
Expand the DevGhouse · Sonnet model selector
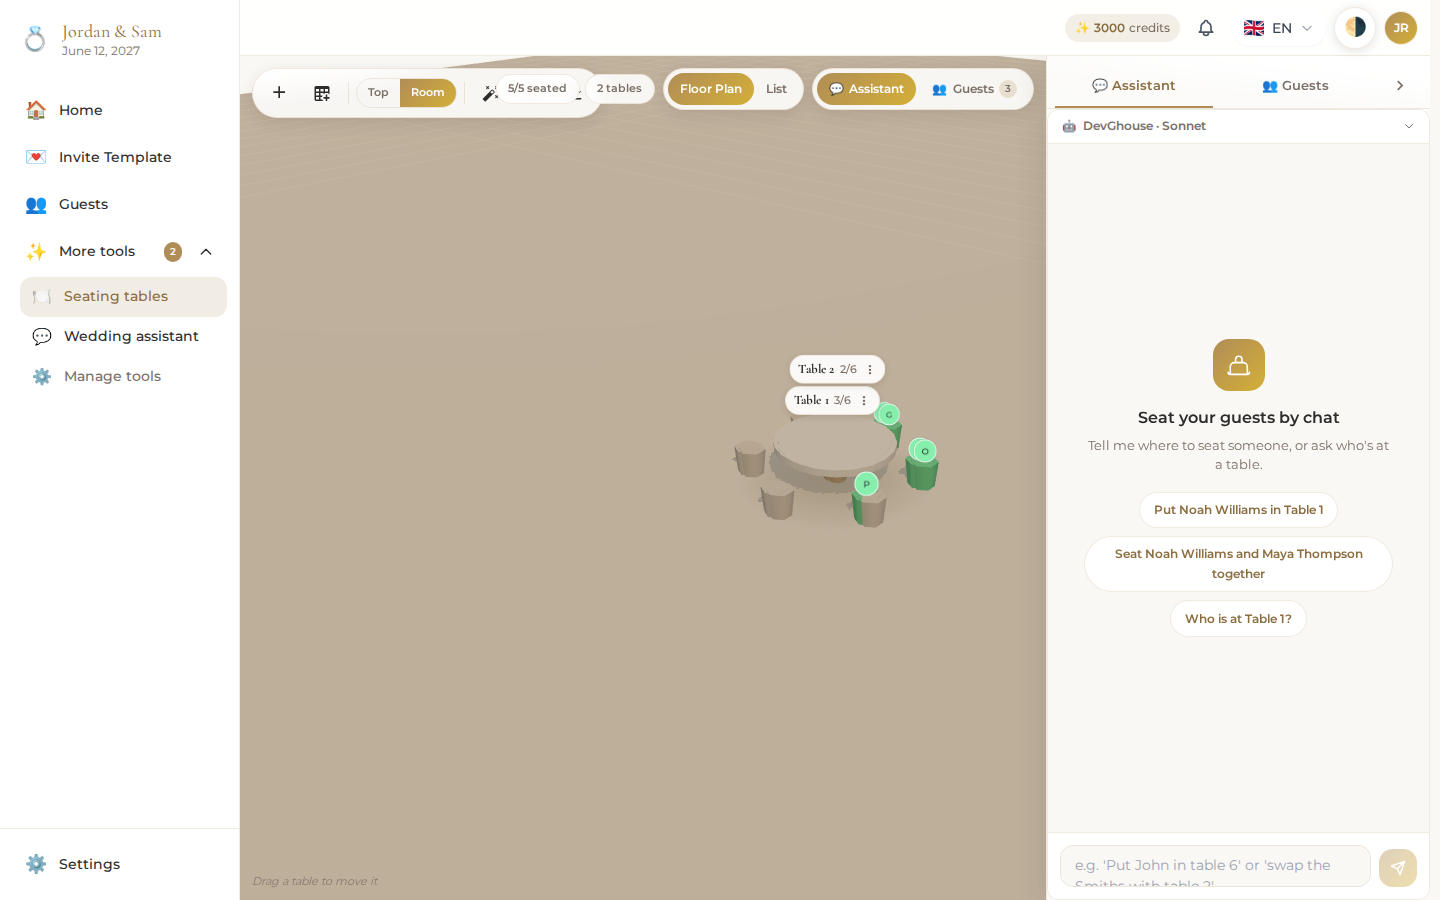1238,126
